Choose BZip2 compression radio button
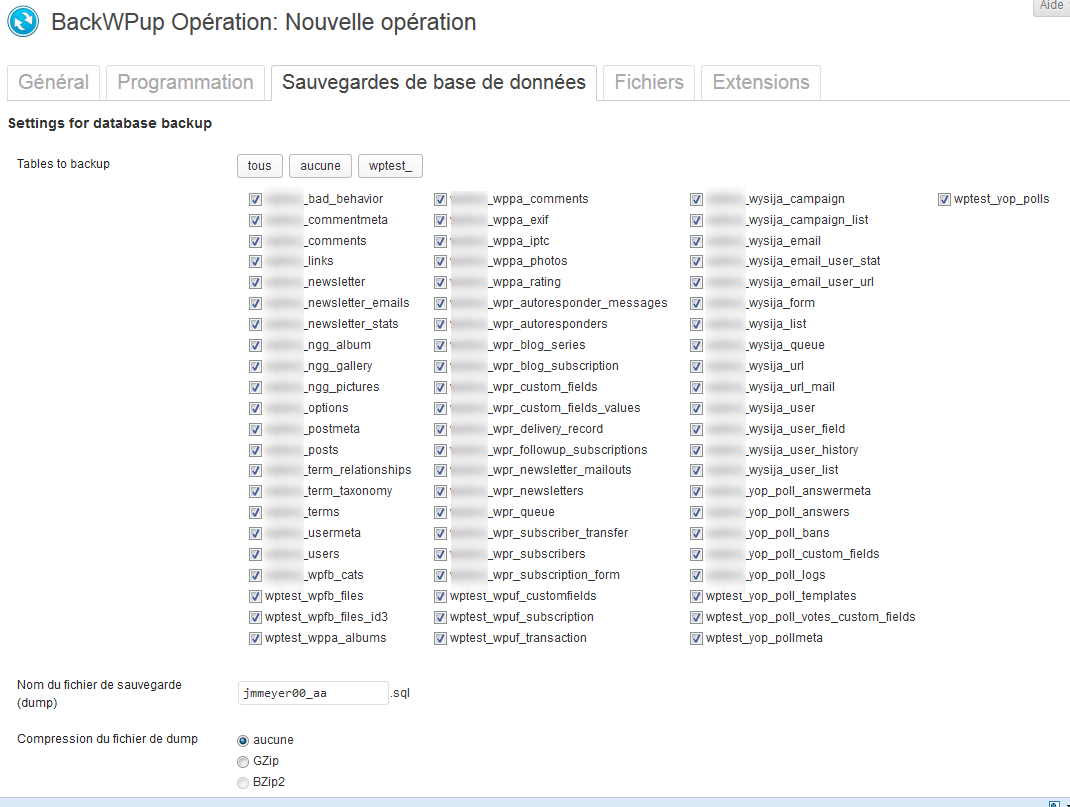The height and width of the screenshot is (807, 1070). 243,783
